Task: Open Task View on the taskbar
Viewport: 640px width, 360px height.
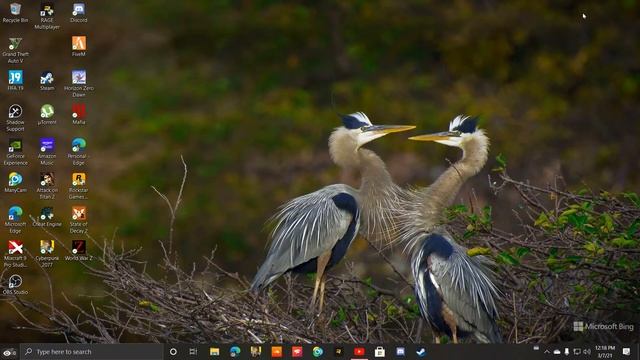Action: (193, 352)
